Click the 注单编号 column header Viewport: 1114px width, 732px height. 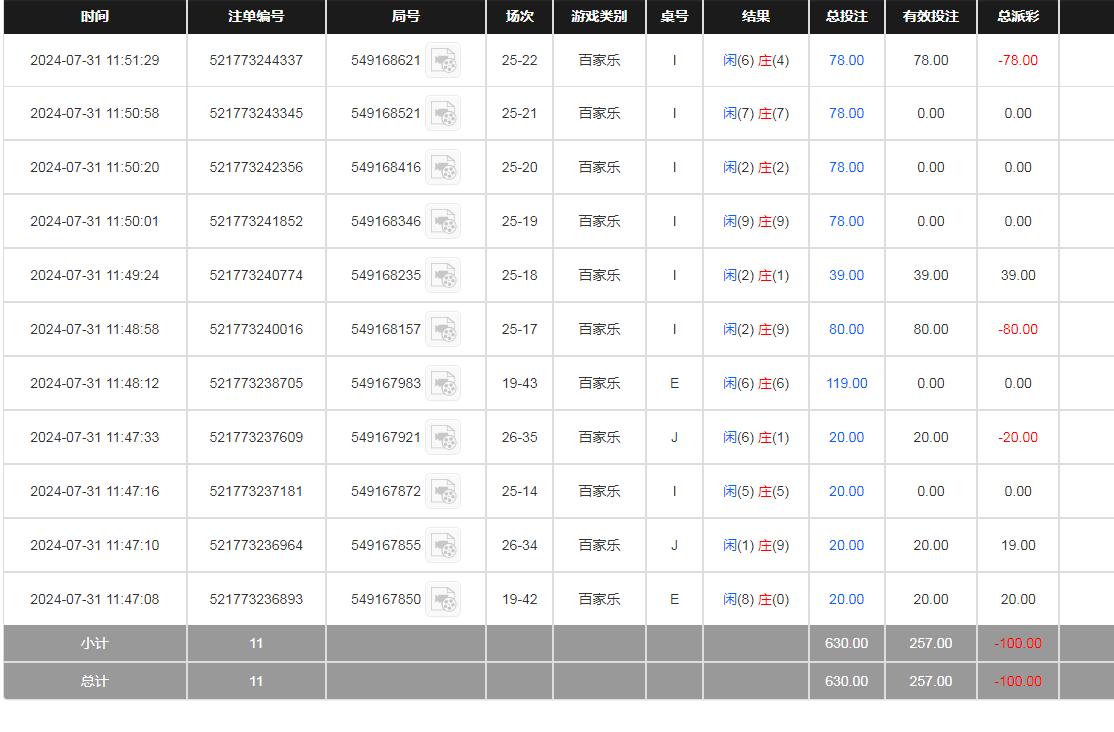[x=256, y=17]
